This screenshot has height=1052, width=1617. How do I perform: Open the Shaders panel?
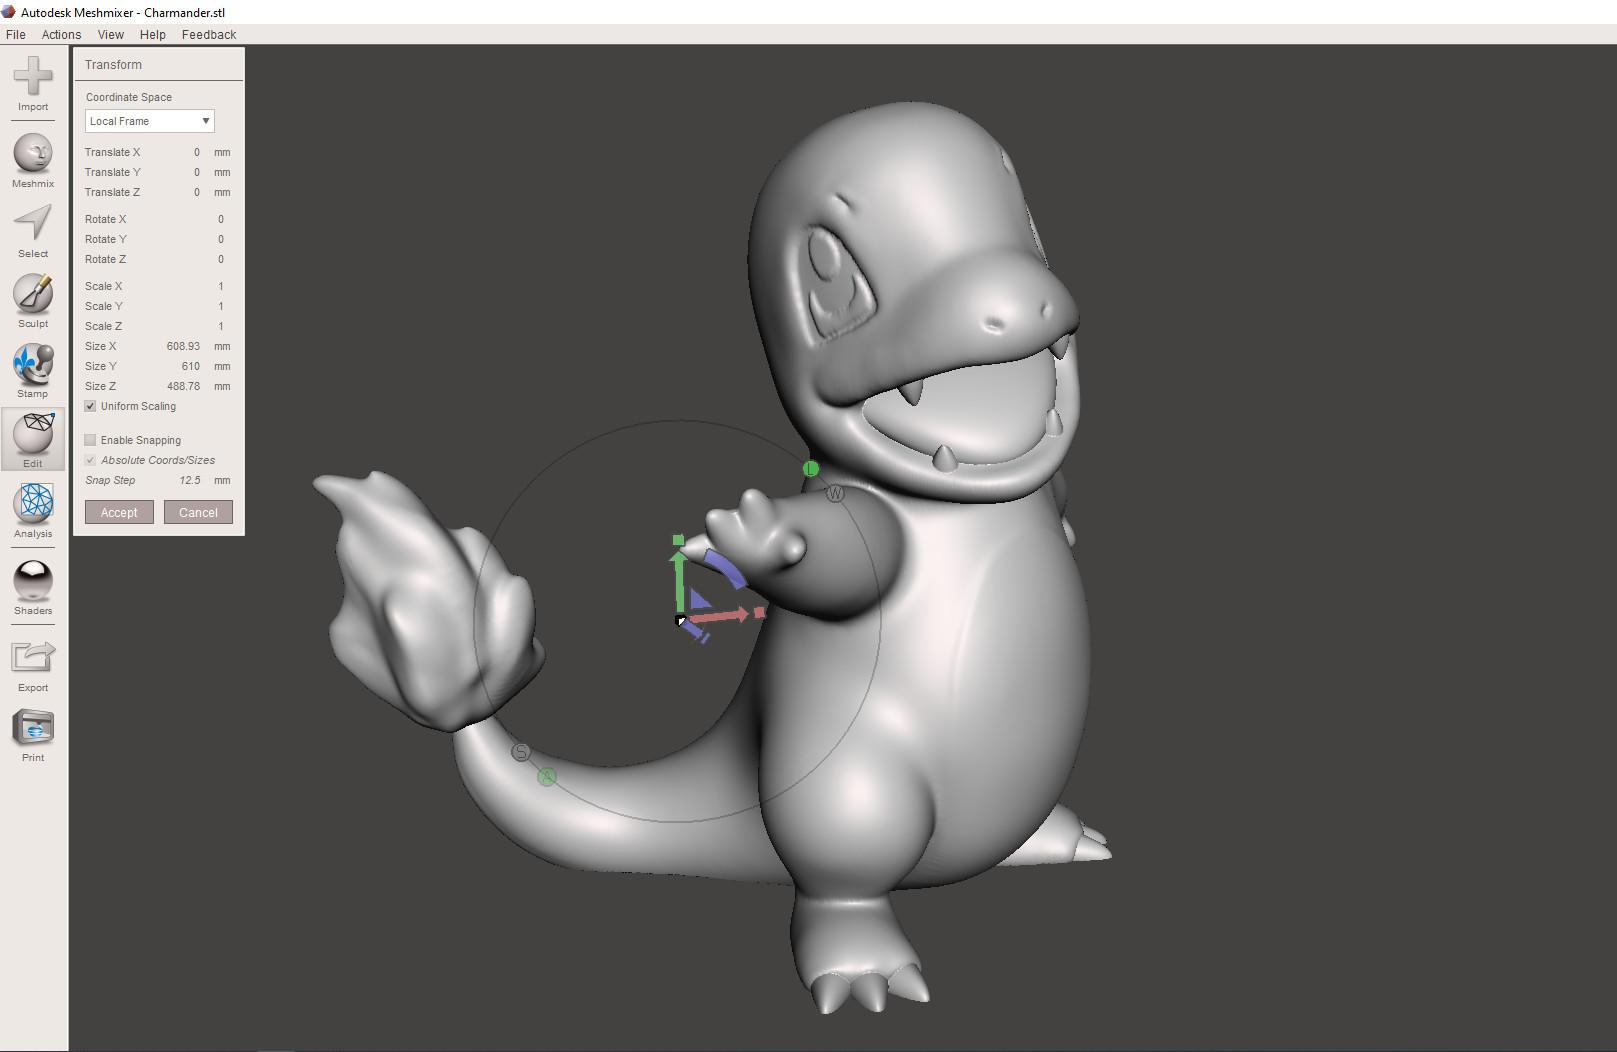[32, 578]
